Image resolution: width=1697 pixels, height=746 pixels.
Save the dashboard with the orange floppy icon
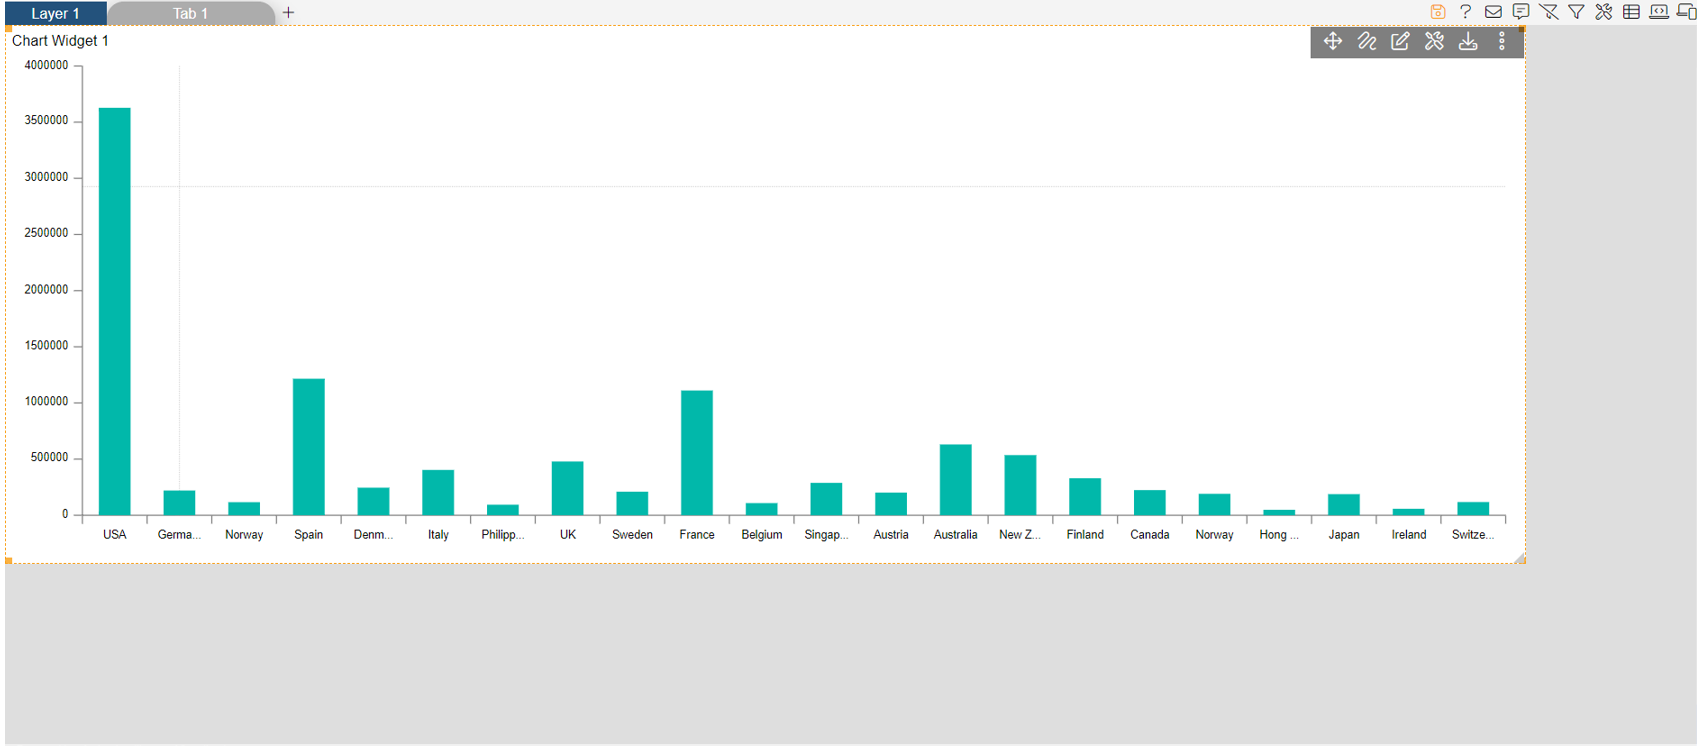click(x=1437, y=12)
